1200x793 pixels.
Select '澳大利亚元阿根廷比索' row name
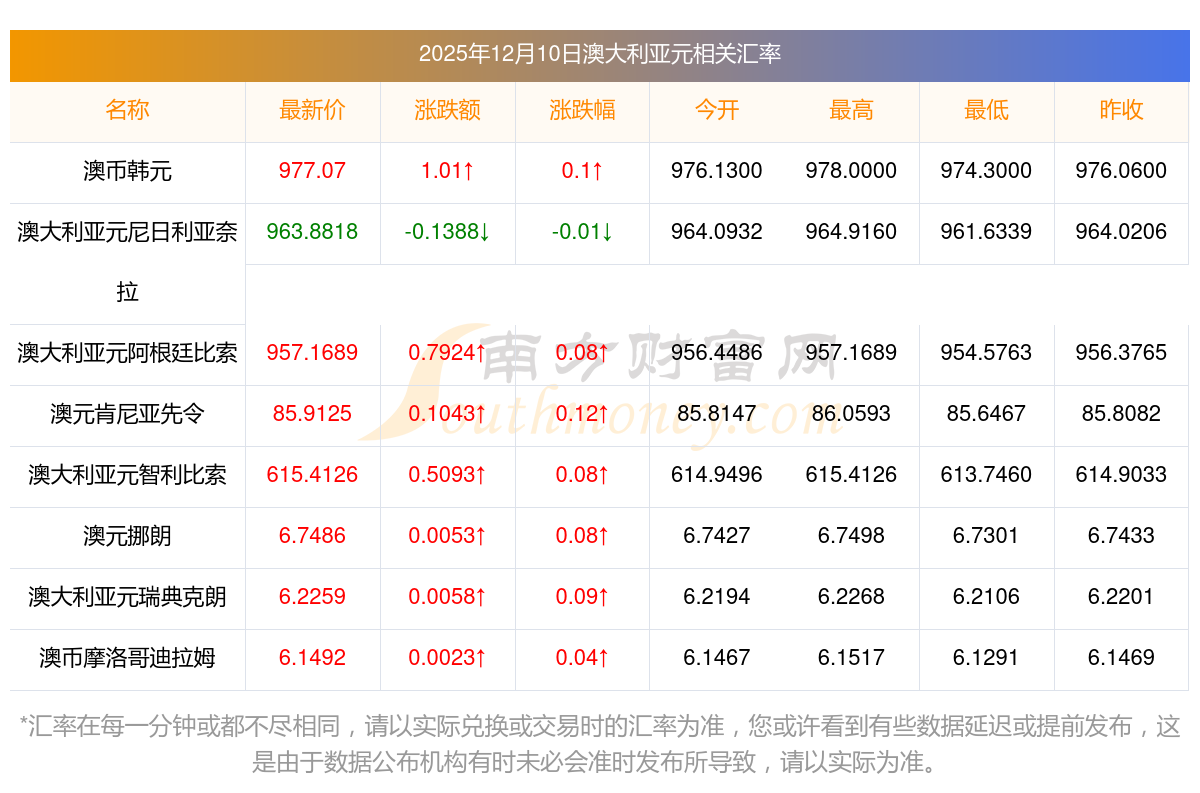[x=127, y=353]
